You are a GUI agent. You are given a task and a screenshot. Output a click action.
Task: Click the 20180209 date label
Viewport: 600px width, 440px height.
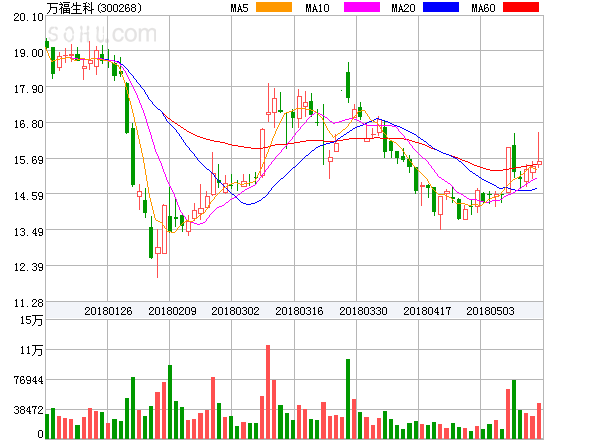coord(172,311)
